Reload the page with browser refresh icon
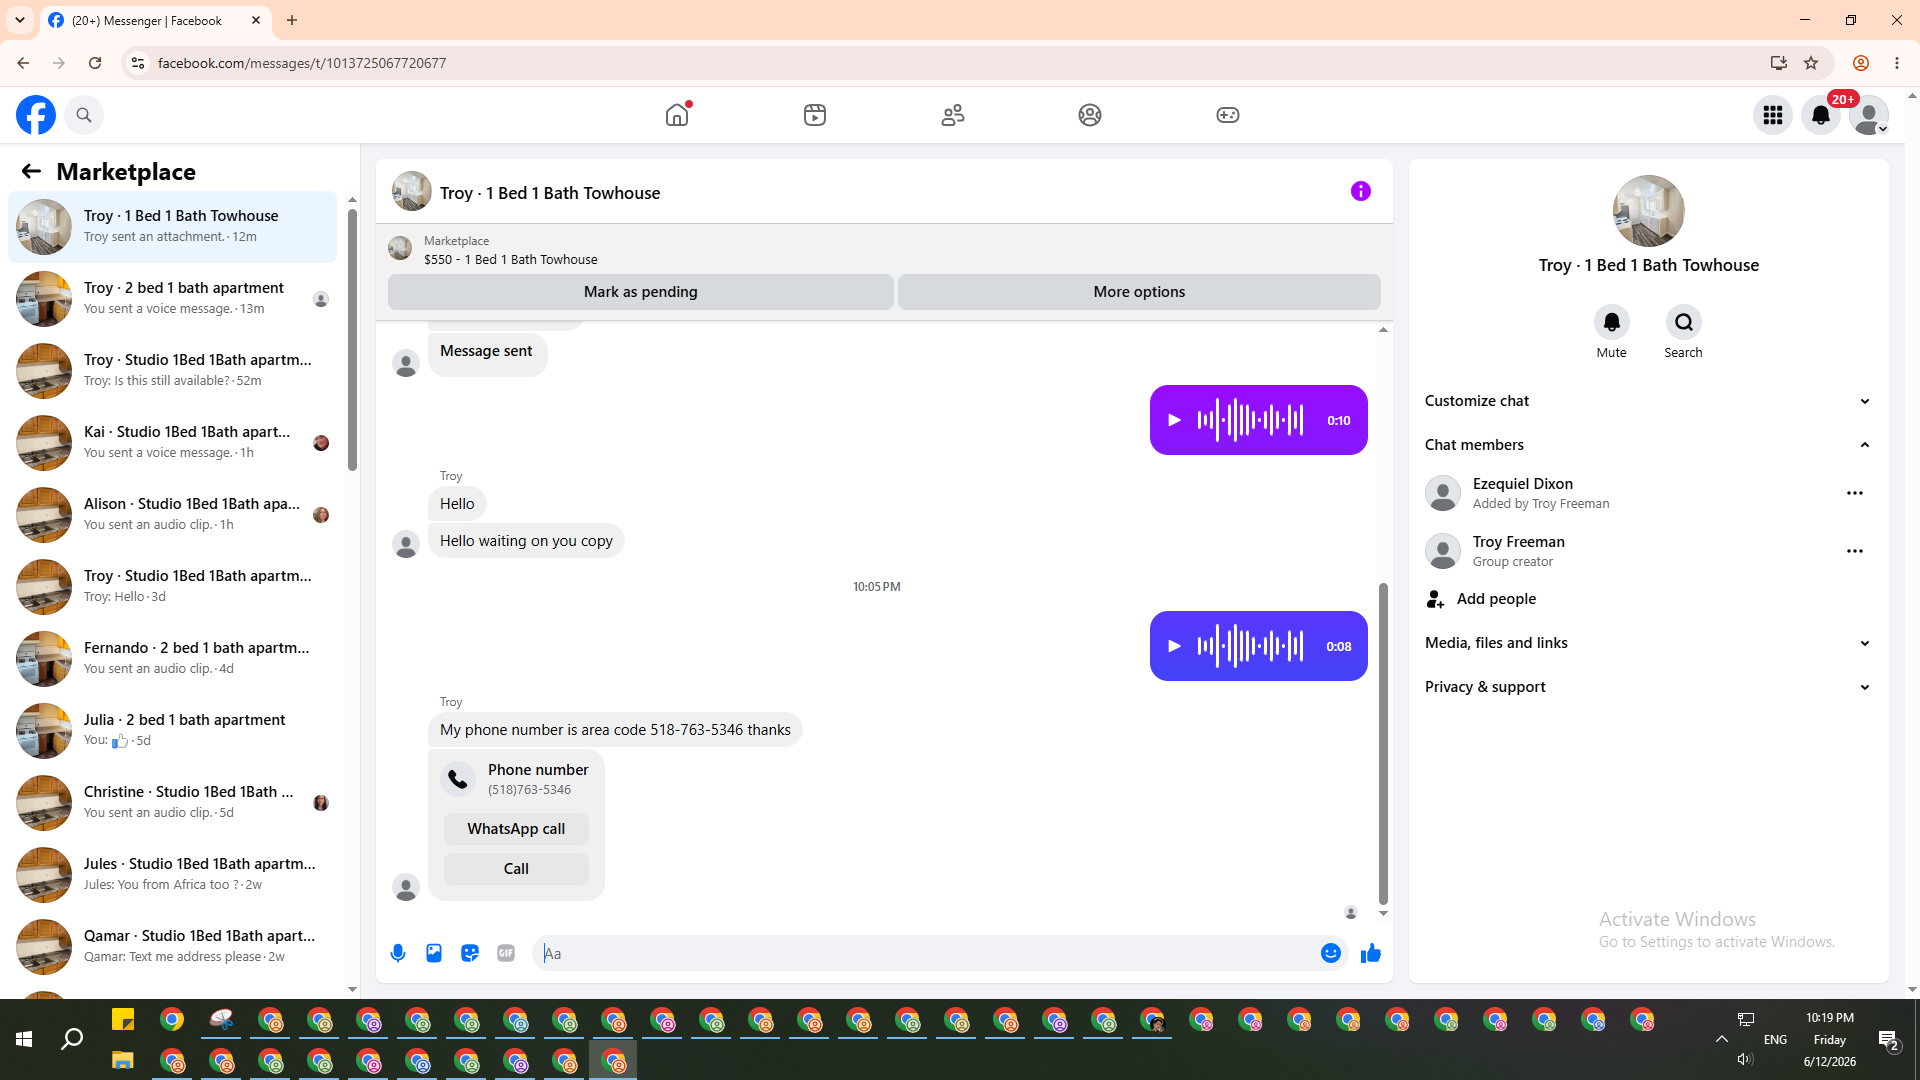 click(95, 63)
